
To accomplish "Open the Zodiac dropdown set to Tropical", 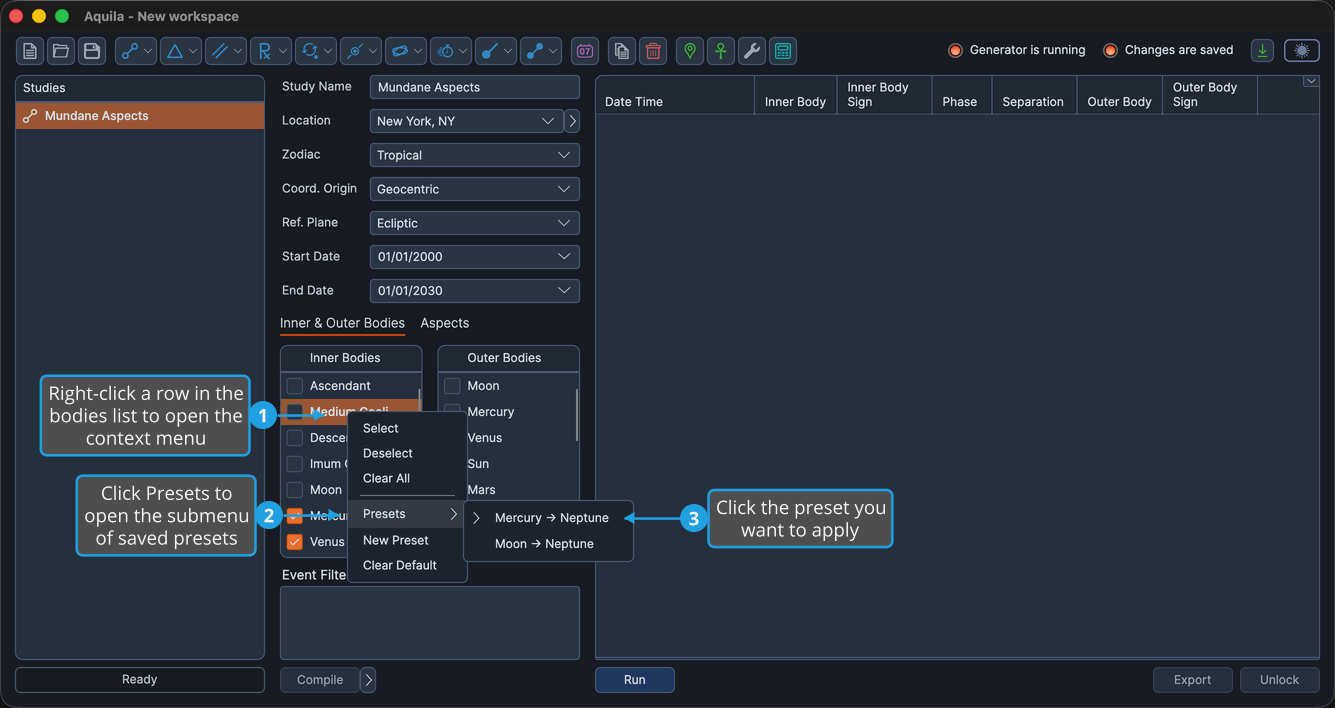I will 475,155.
